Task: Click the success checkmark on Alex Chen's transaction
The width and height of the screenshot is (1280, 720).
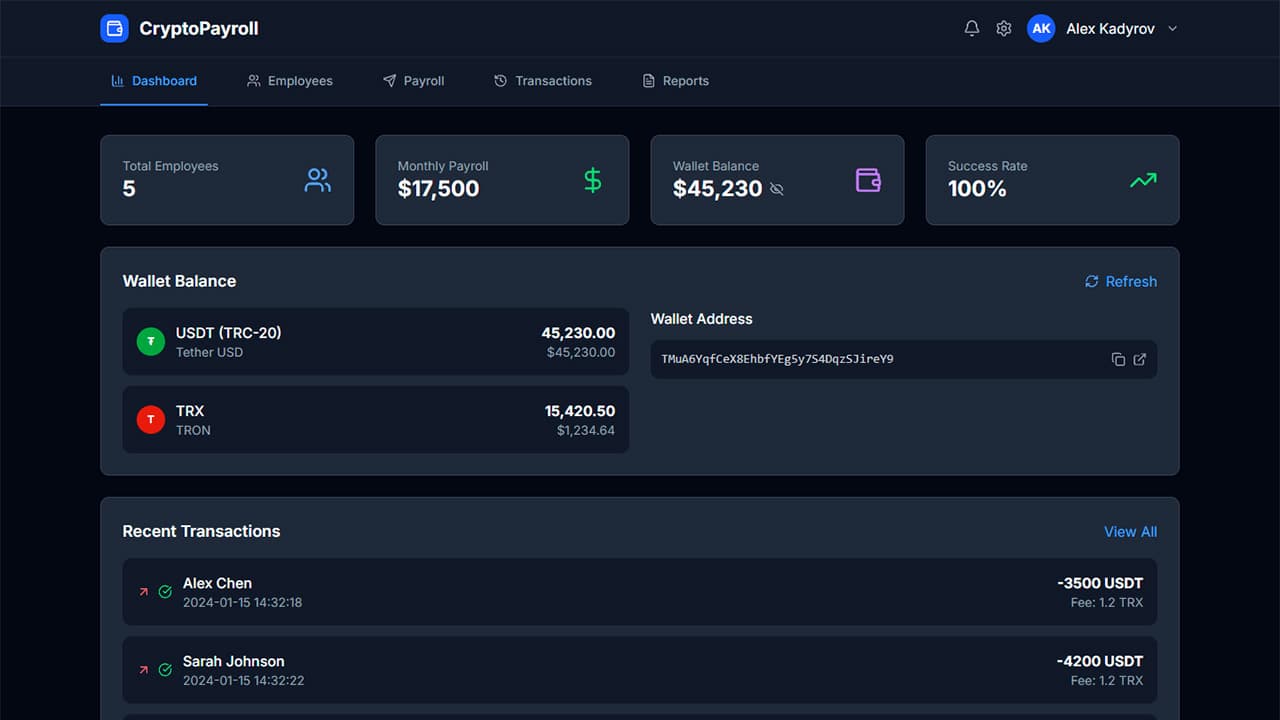Action: tap(165, 592)
